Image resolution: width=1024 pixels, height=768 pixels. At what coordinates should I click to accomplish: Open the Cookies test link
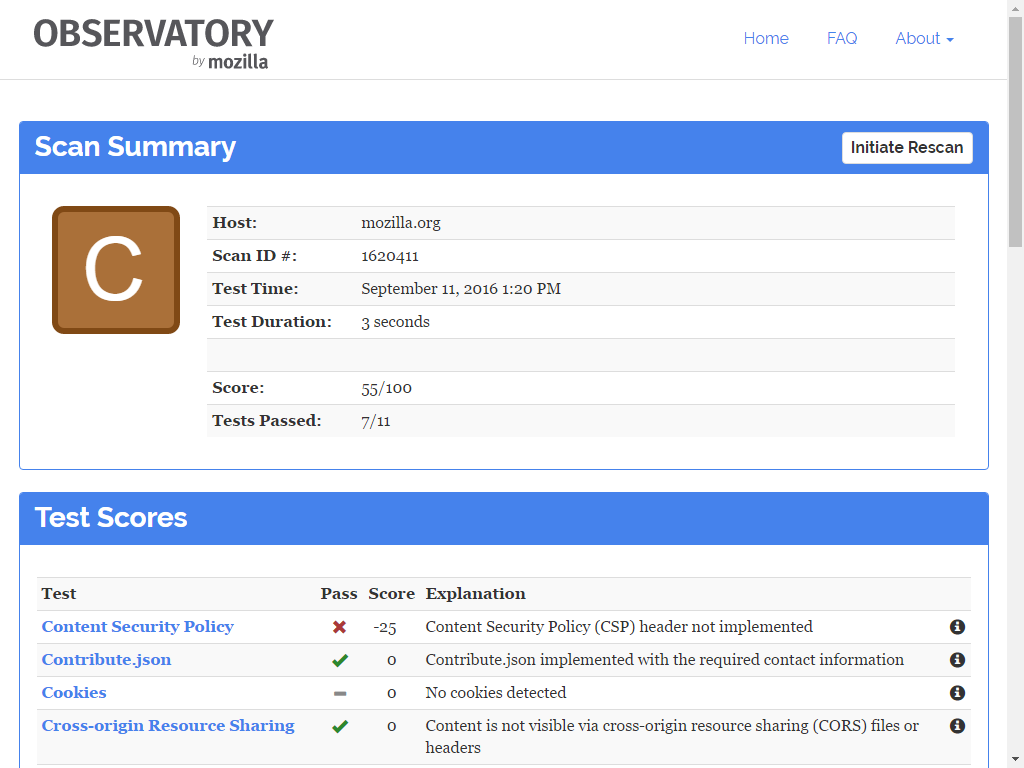74,693
